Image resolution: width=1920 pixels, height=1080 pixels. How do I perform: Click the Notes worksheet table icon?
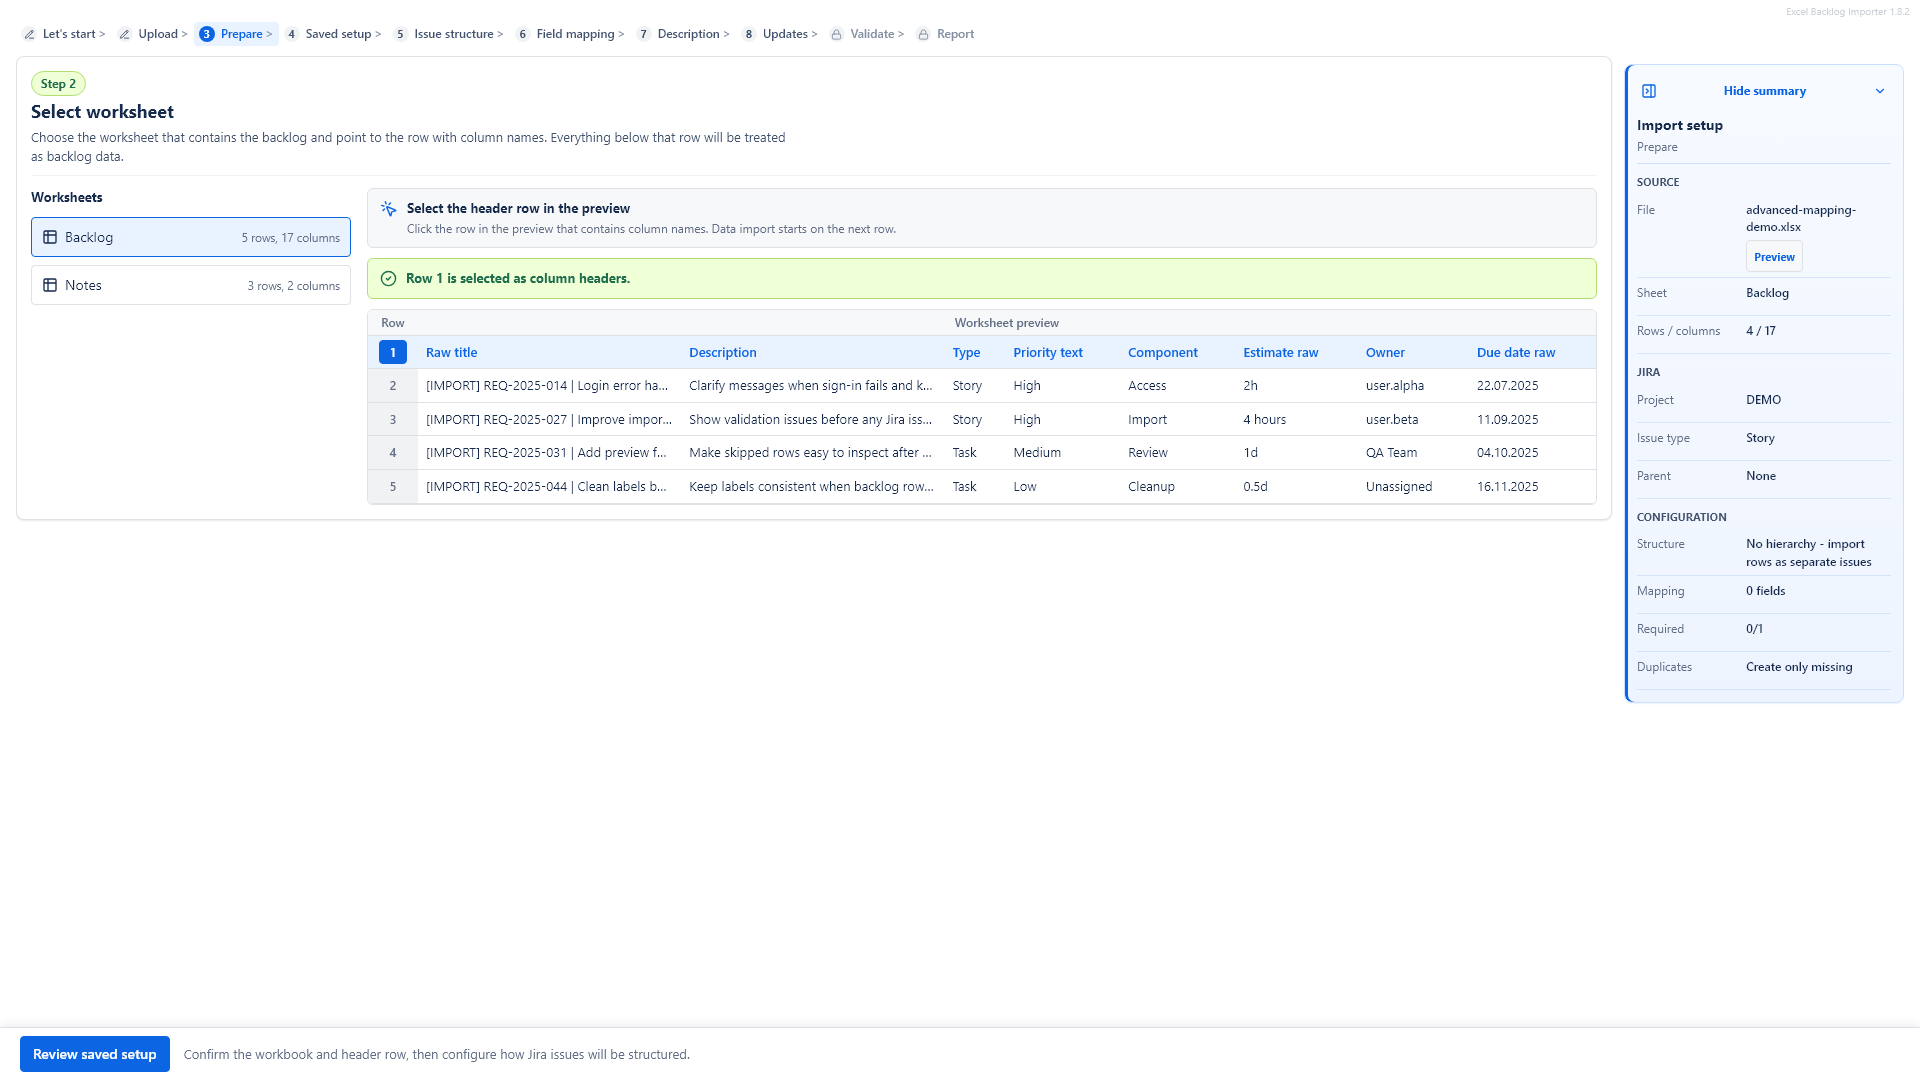(50, 285)
